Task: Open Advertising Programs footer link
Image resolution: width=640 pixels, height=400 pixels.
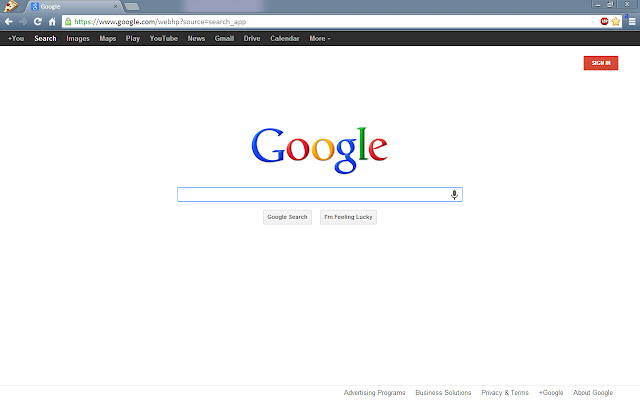Action: coord(374,393)
